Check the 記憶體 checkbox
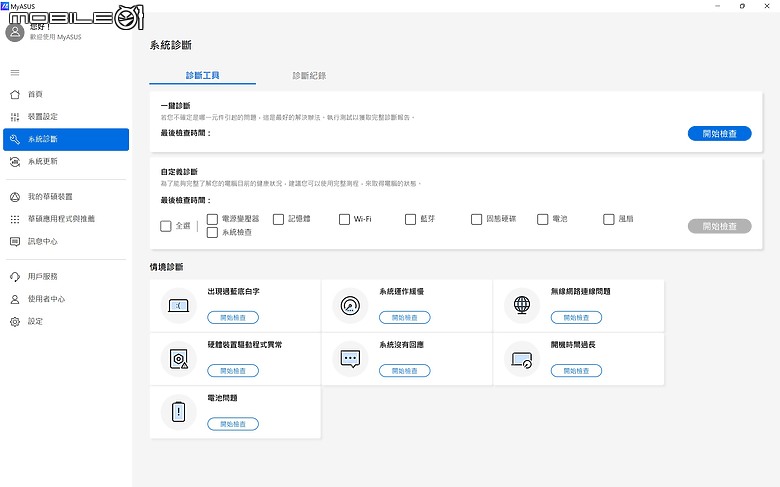The height and width of the screenshot is (487, 780). click(279, 219)
